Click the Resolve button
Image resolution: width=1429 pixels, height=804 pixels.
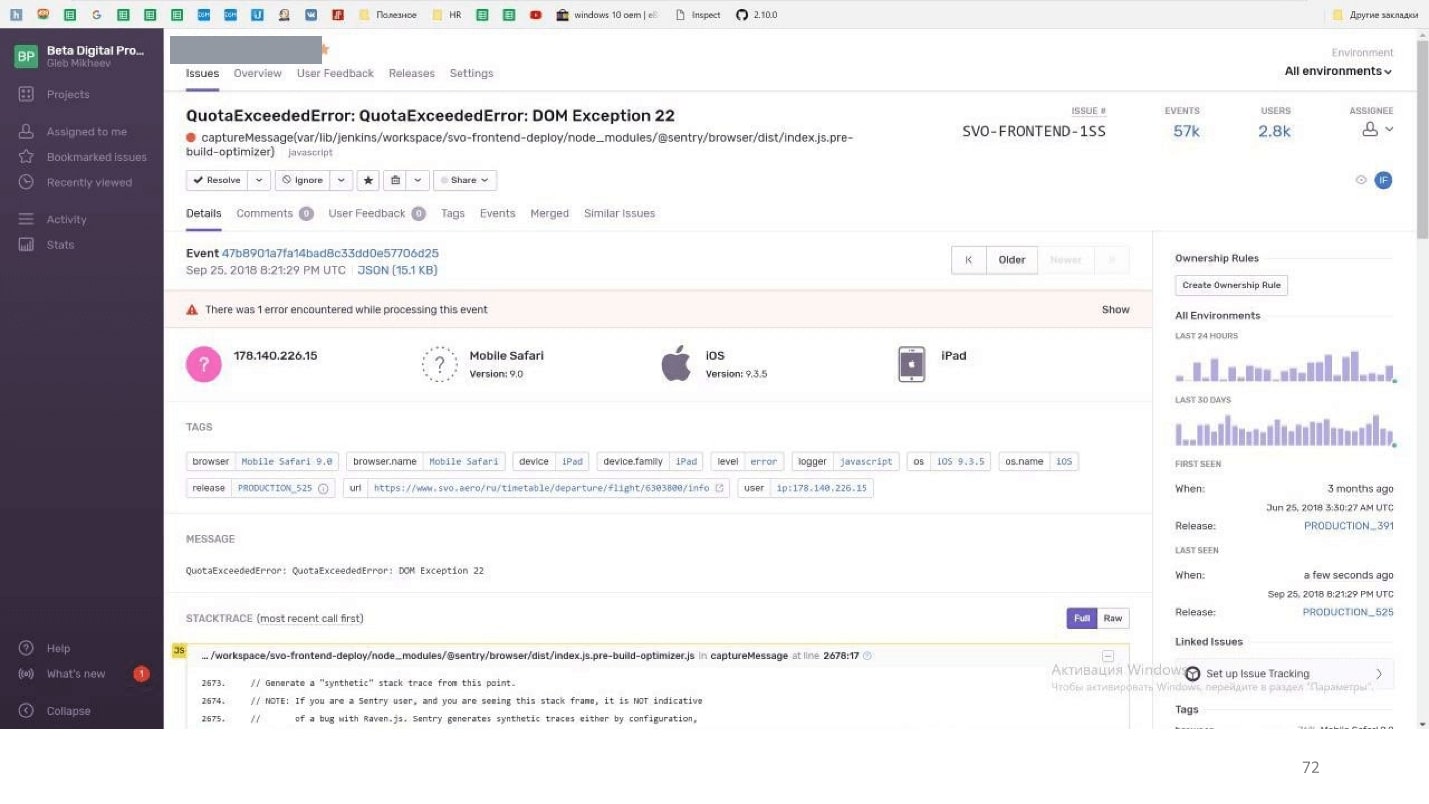pos(217,180)
